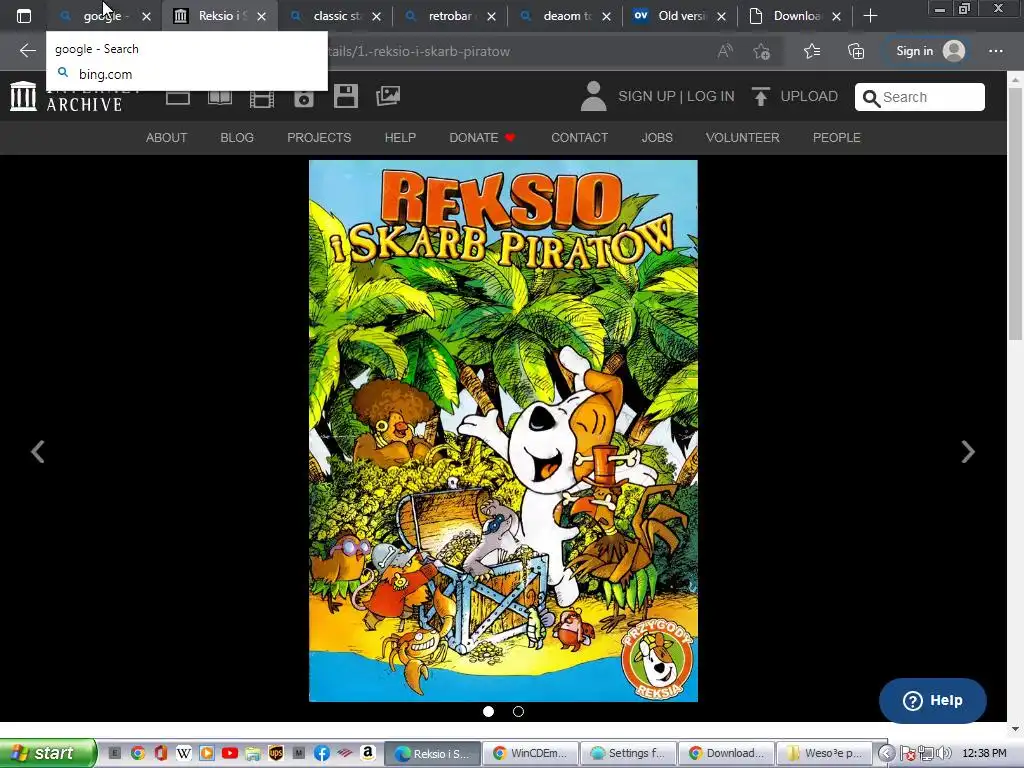The width and height of the screenshot is (1024, 768).
Task: Open the Web media type icon
Action: [178, 97]
